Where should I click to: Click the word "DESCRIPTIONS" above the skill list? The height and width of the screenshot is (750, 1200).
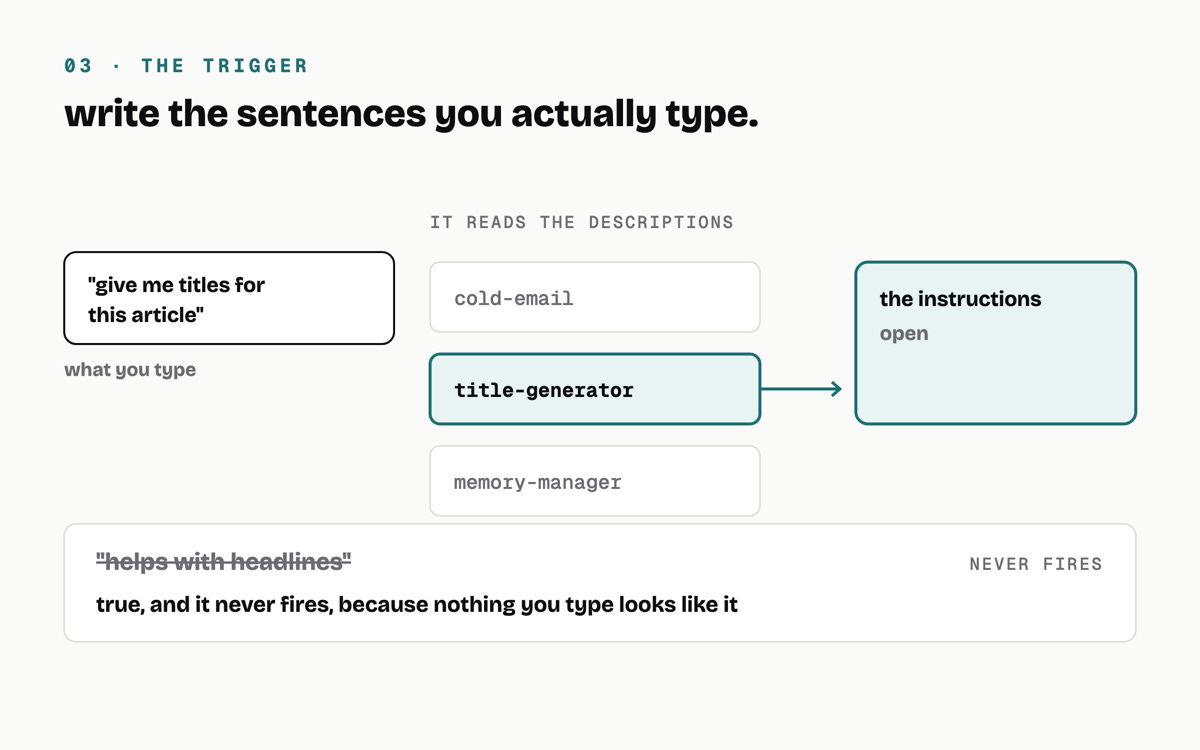coord(661,222)
